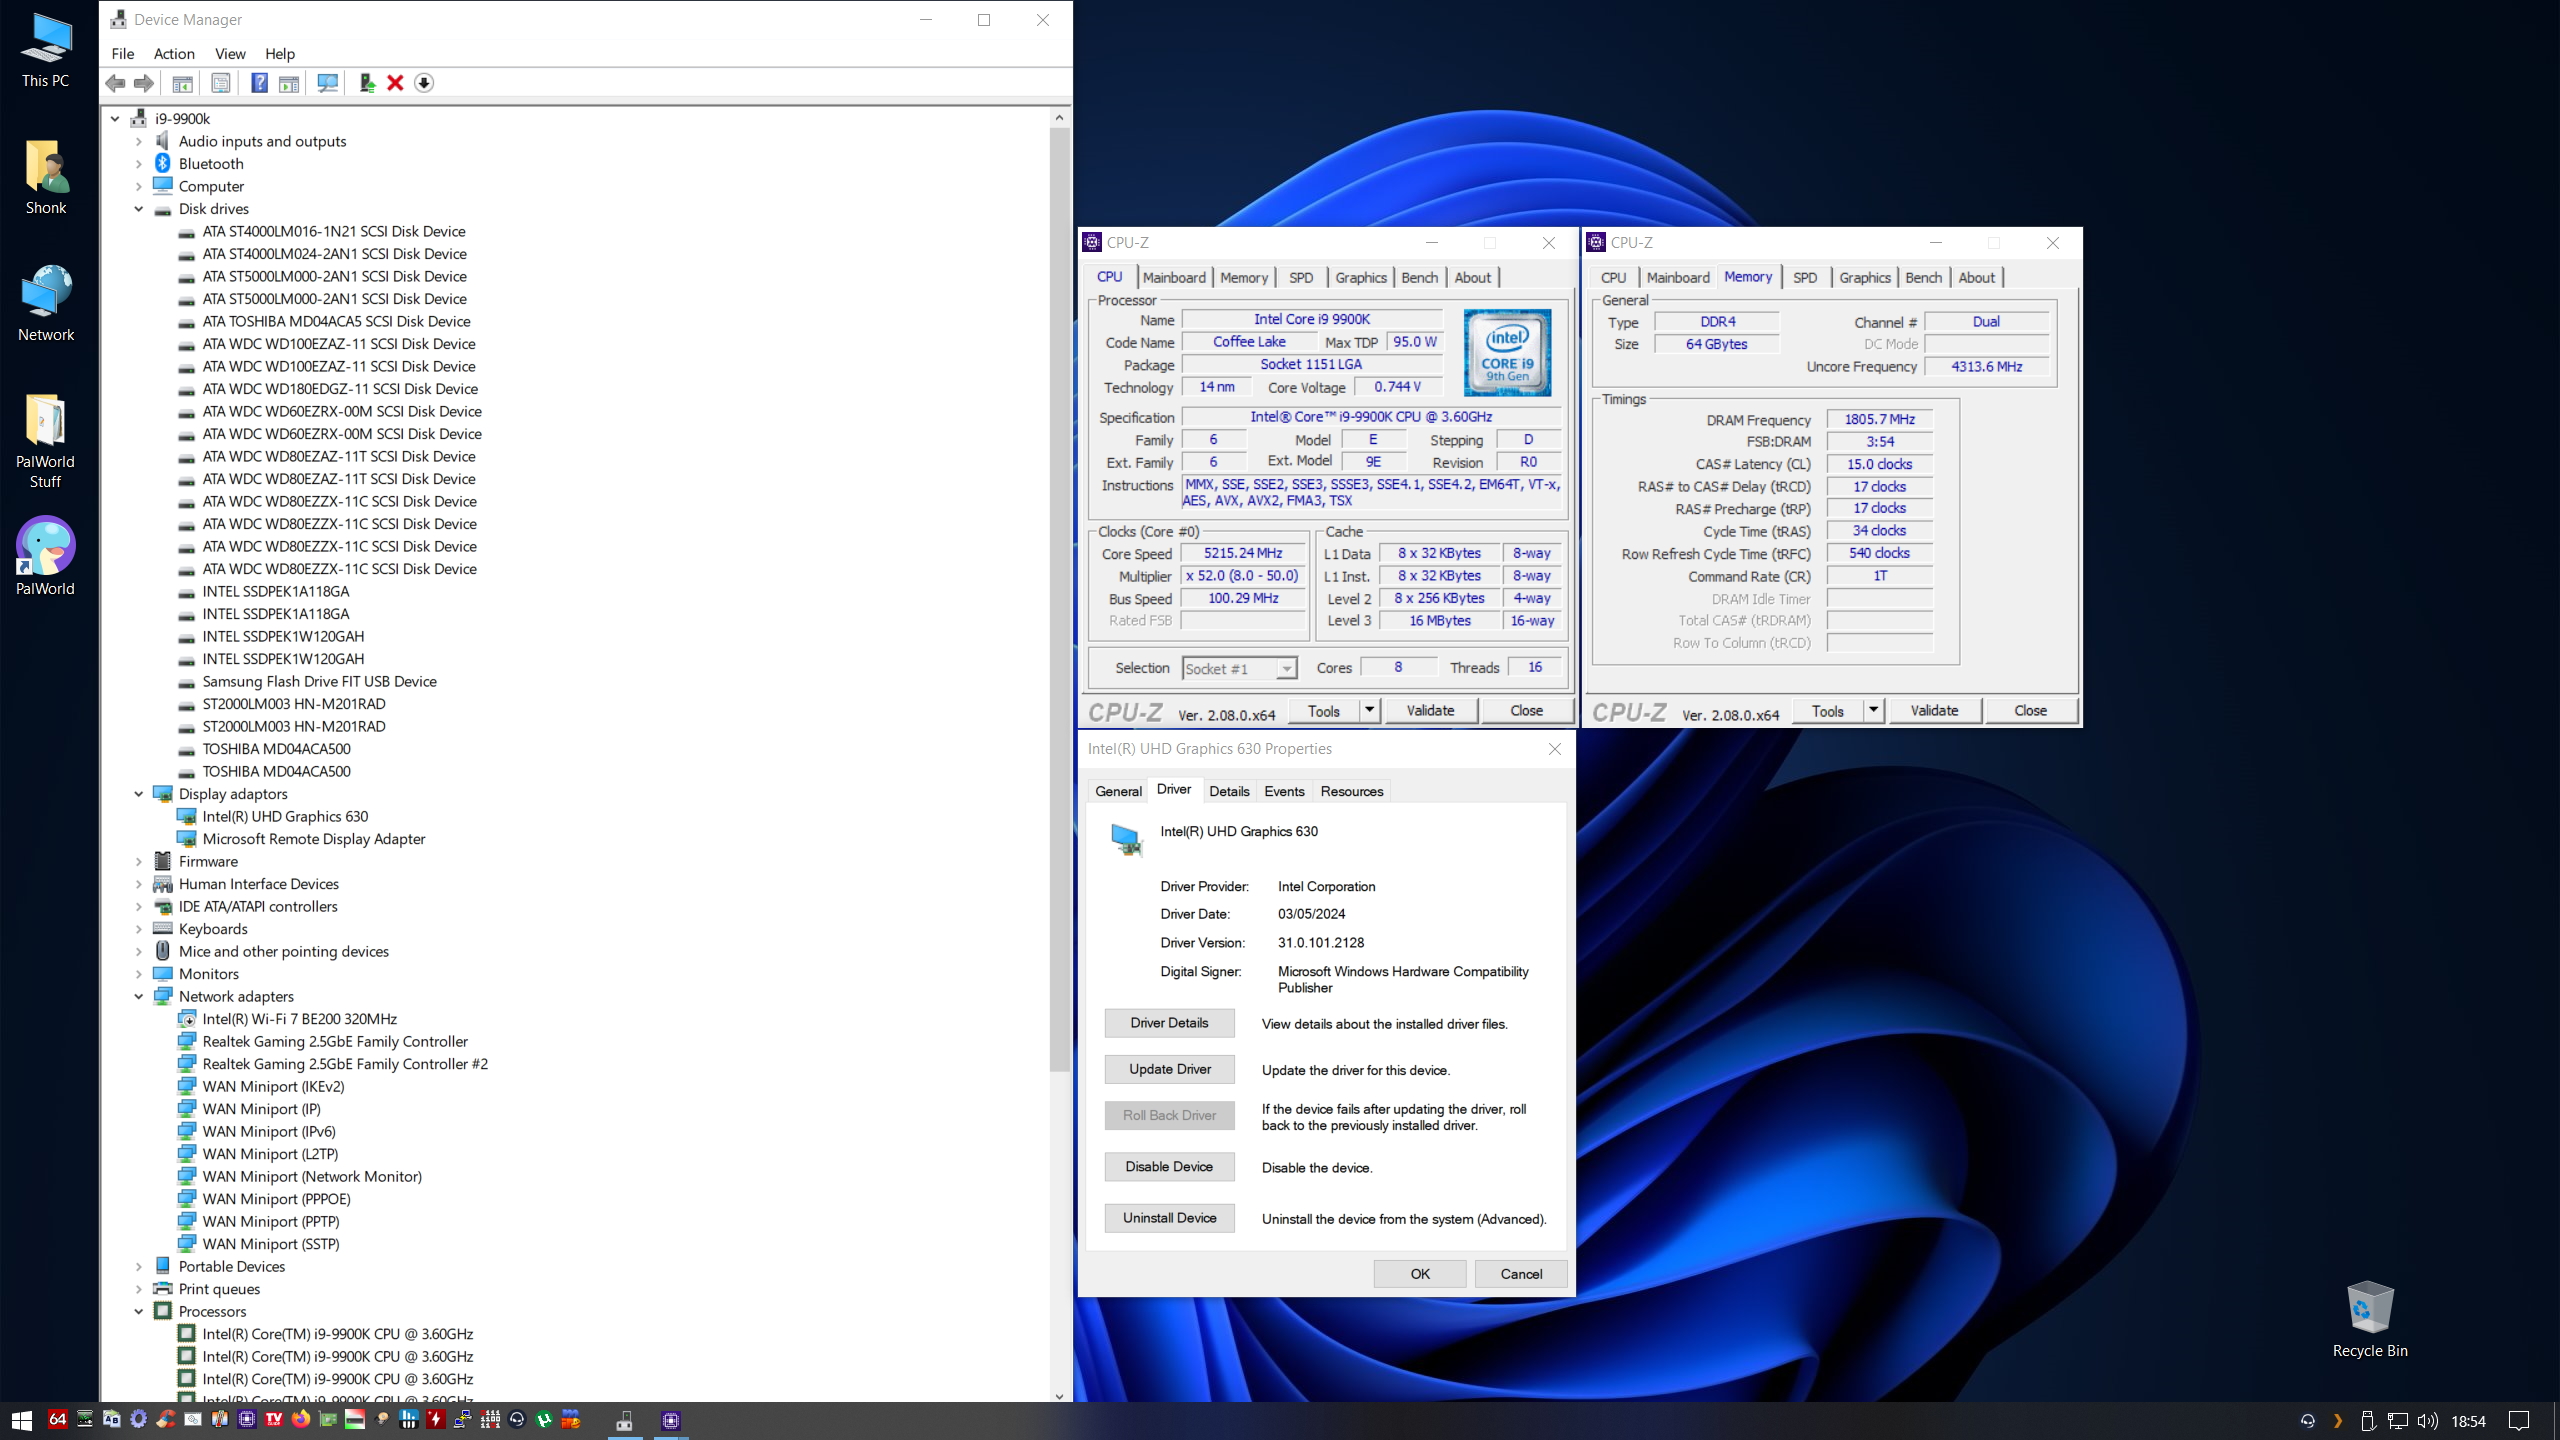Click the Intel Core i9 logo in CPU-Z
This screenshot has height=1440, width=2560.
(1508, 352)
